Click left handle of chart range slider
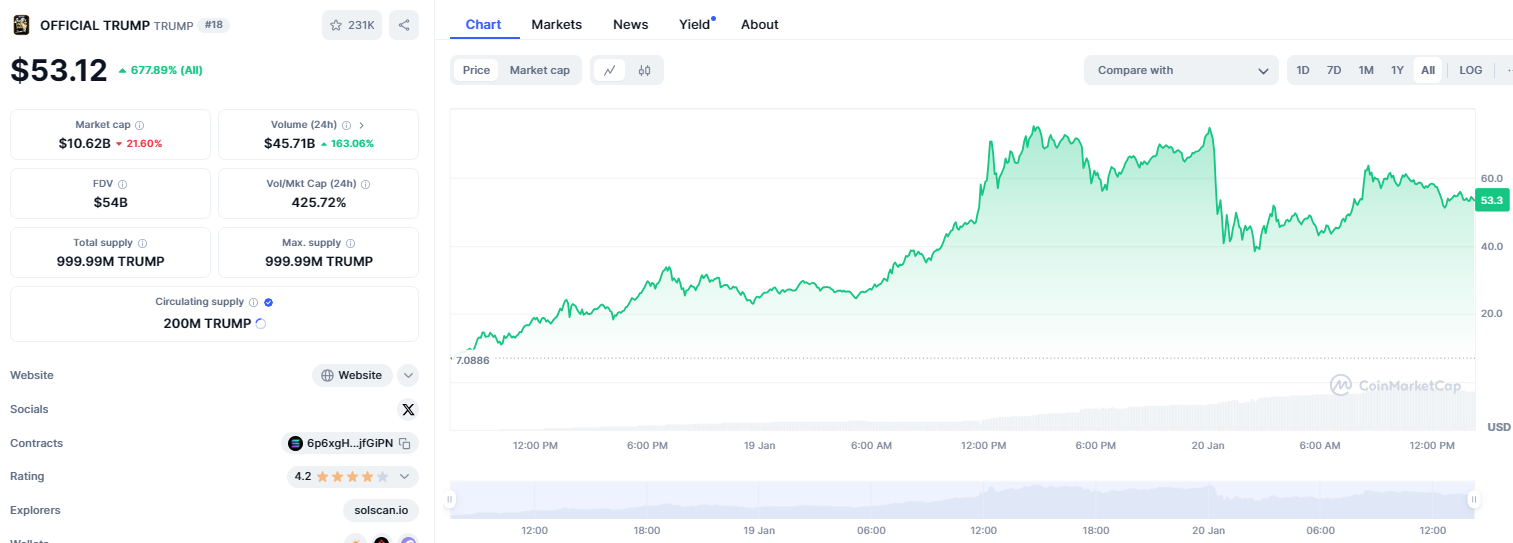The width and height of the screenshot is (1513, 543). 450,499
